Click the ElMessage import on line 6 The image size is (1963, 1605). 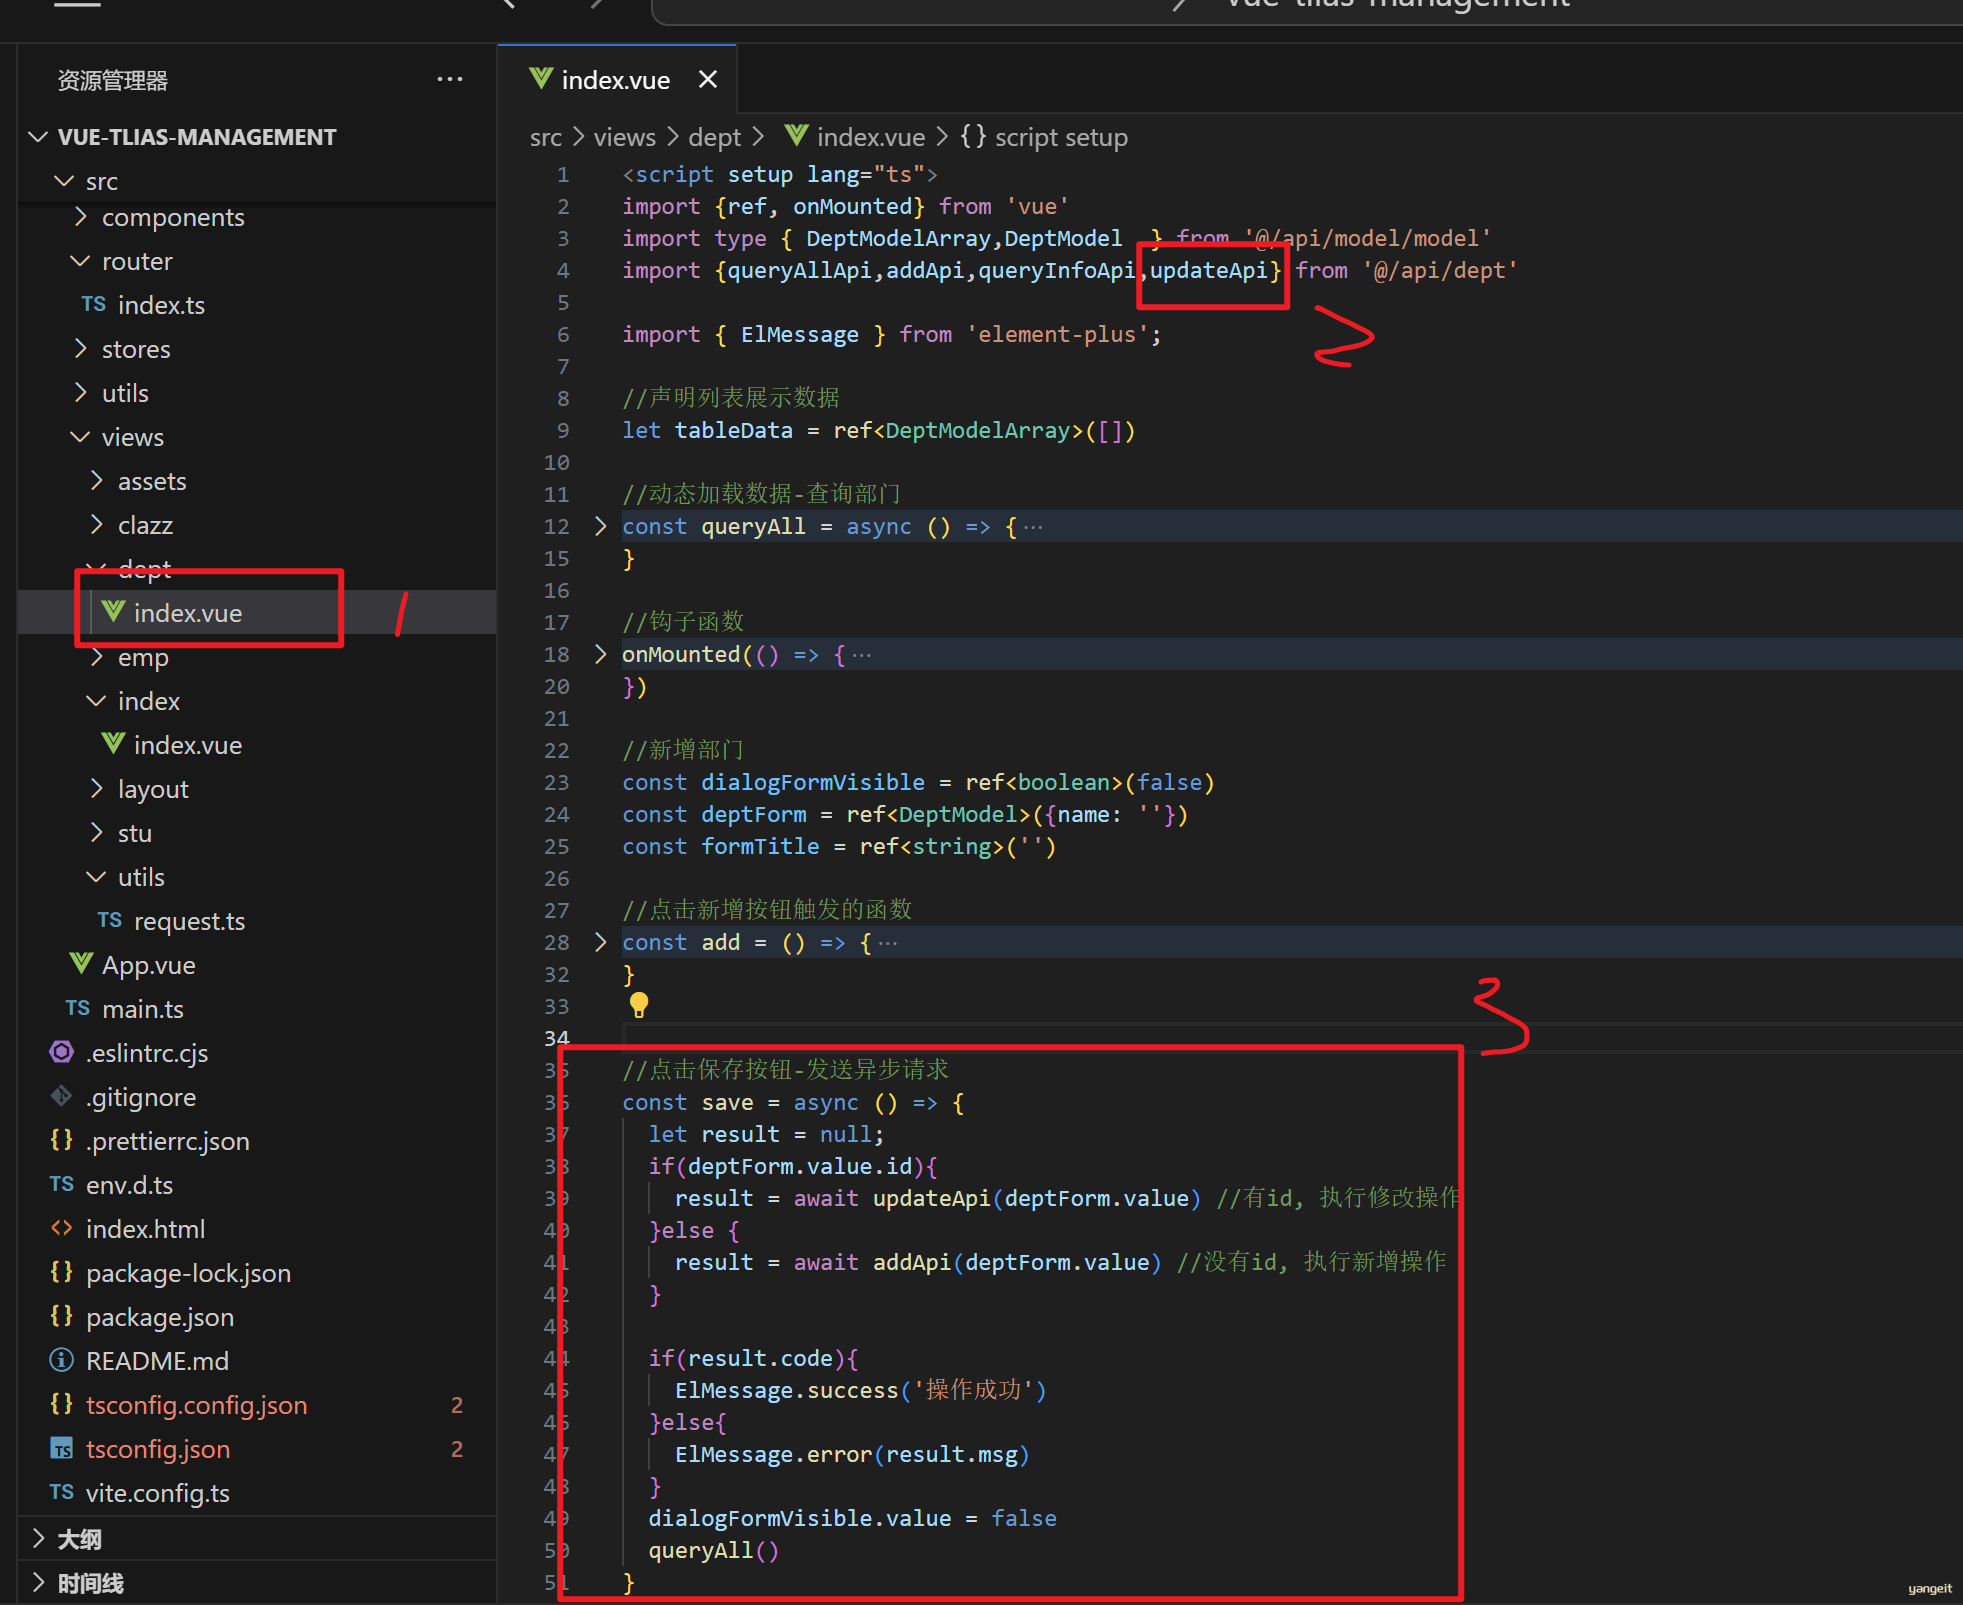pyautogui.click(x=799, y=334)
